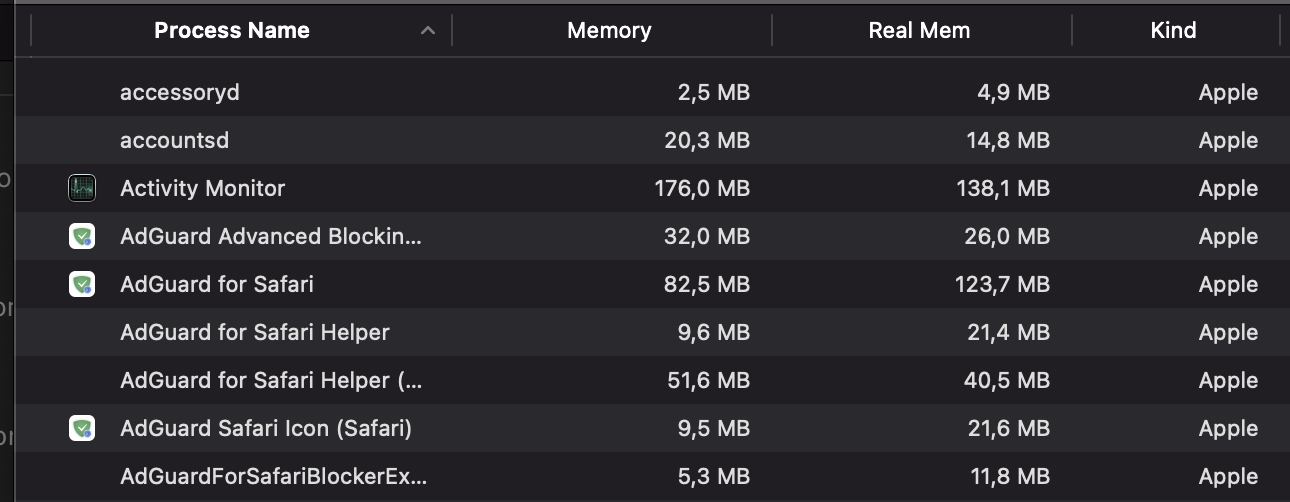
Task: Toggle the Process Name sort arrow
Action: click(x=428, y=31)
